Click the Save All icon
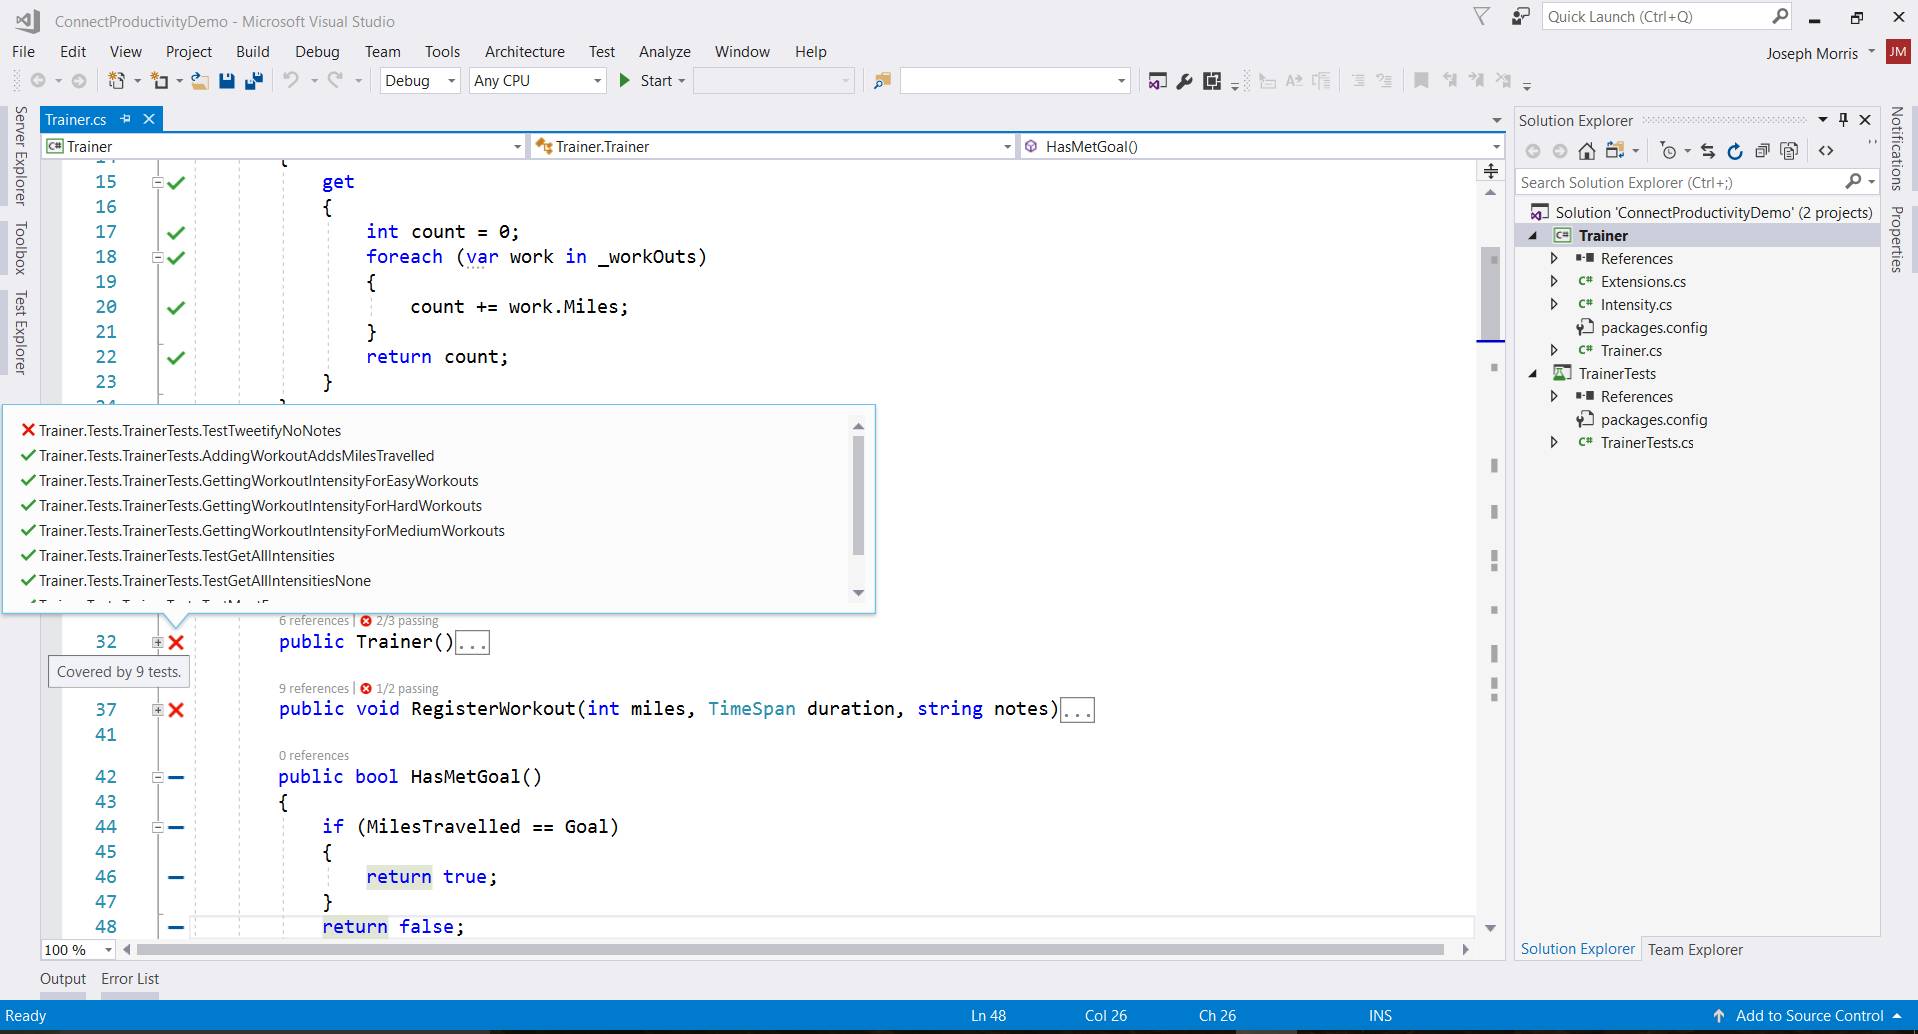 (256, 80)
